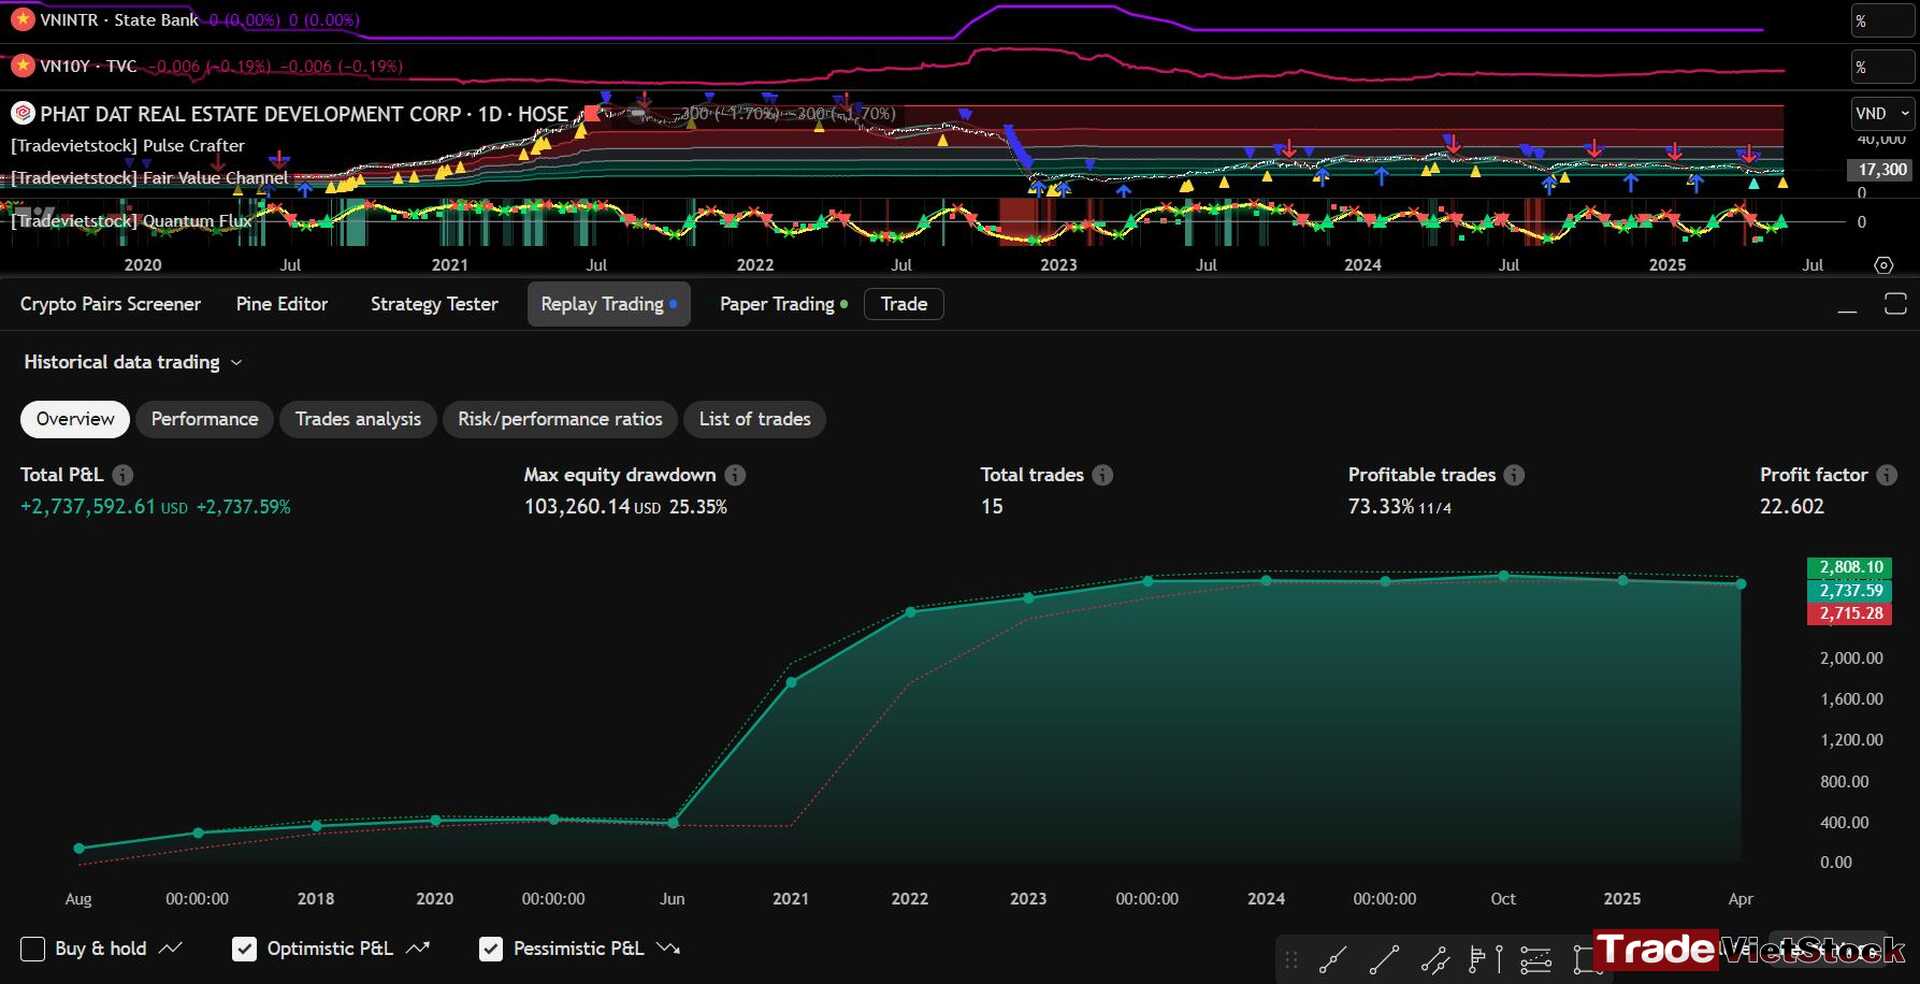The height and width of the screenshot is (984, 1920).
Task: Switch to the Paper Trading tab
Action: coord(784,304)
